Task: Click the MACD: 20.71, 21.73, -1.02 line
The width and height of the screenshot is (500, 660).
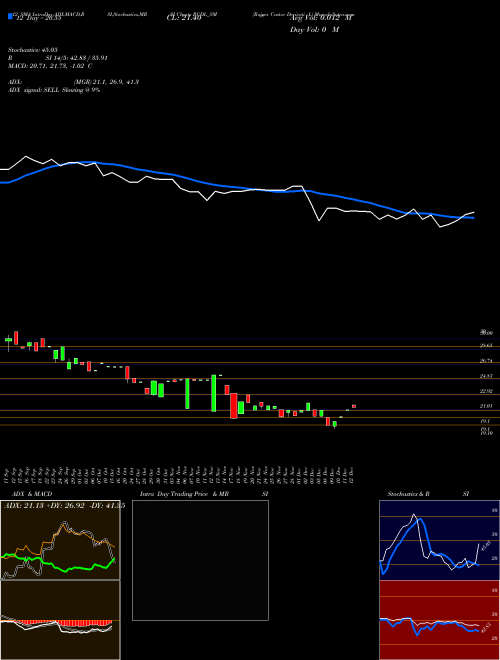Action: click(50, 66)
